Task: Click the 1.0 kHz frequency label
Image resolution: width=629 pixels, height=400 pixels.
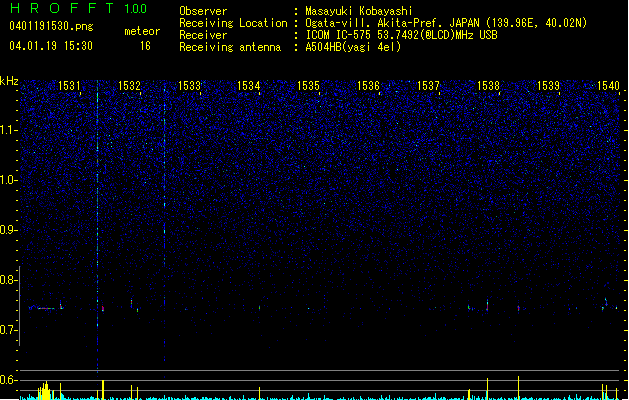Action: tap(9, 180)
